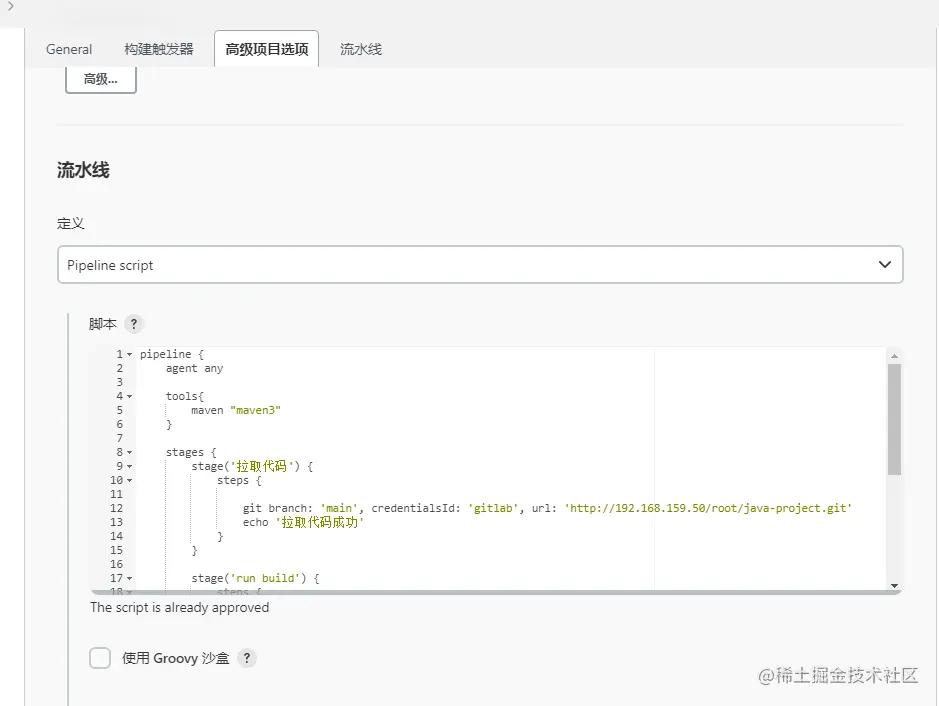Click the 'The script is already approved' message
Image resolution: width=939 pixels, height=706 pixels.
pyautogui.click(x=180, y=607)
